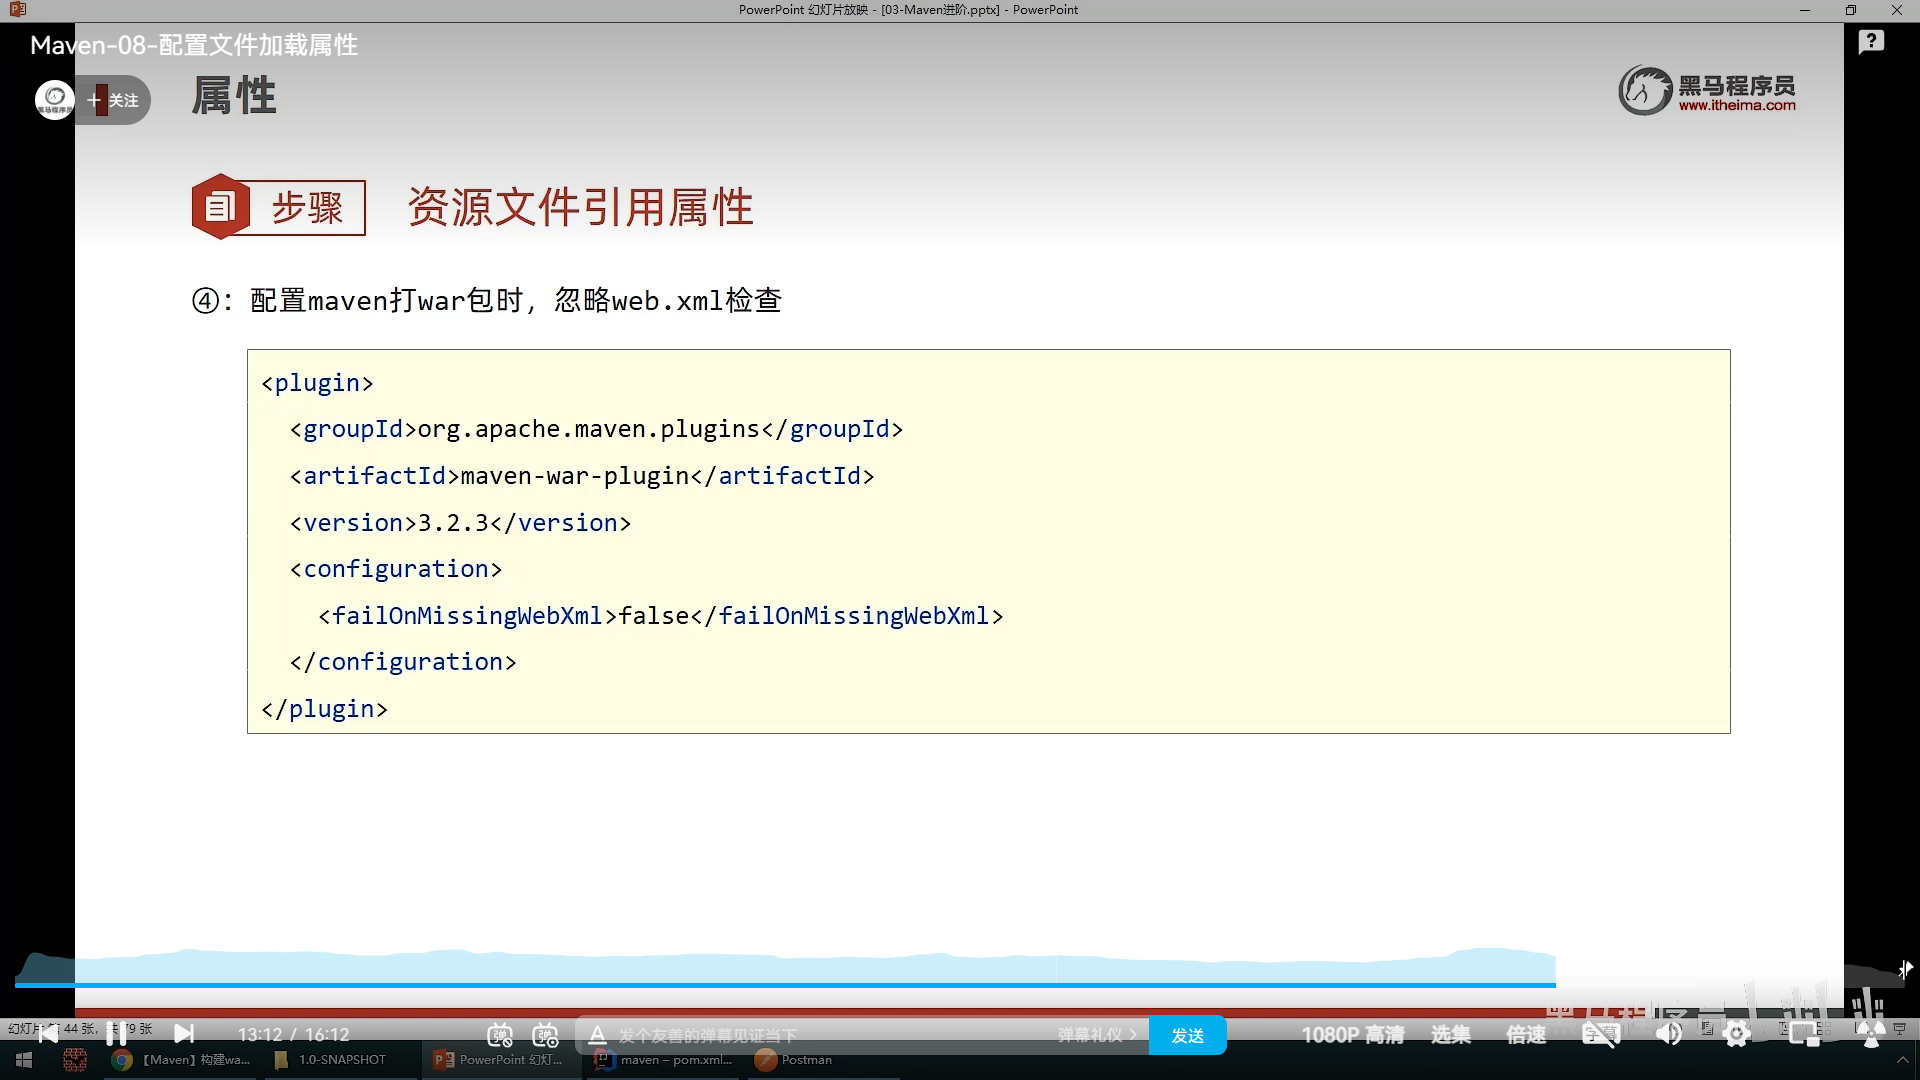Click the danmaku text style icon

tap(597, 1035)
